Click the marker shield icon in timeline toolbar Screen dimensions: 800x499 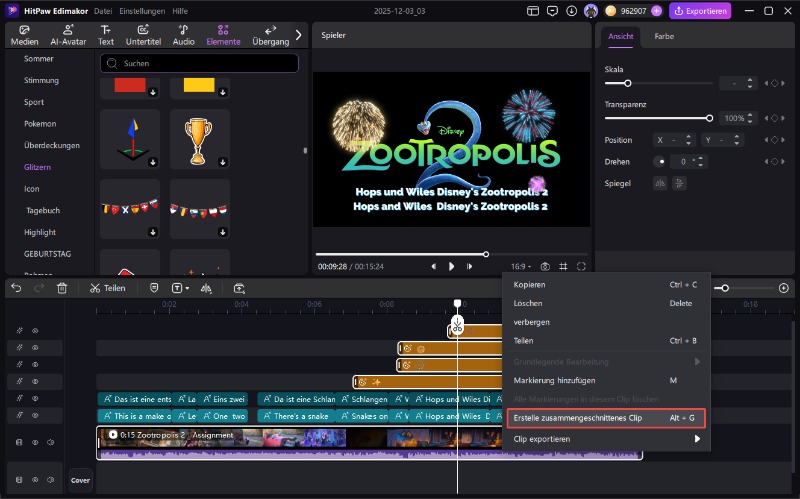click(x=153, y=288)
